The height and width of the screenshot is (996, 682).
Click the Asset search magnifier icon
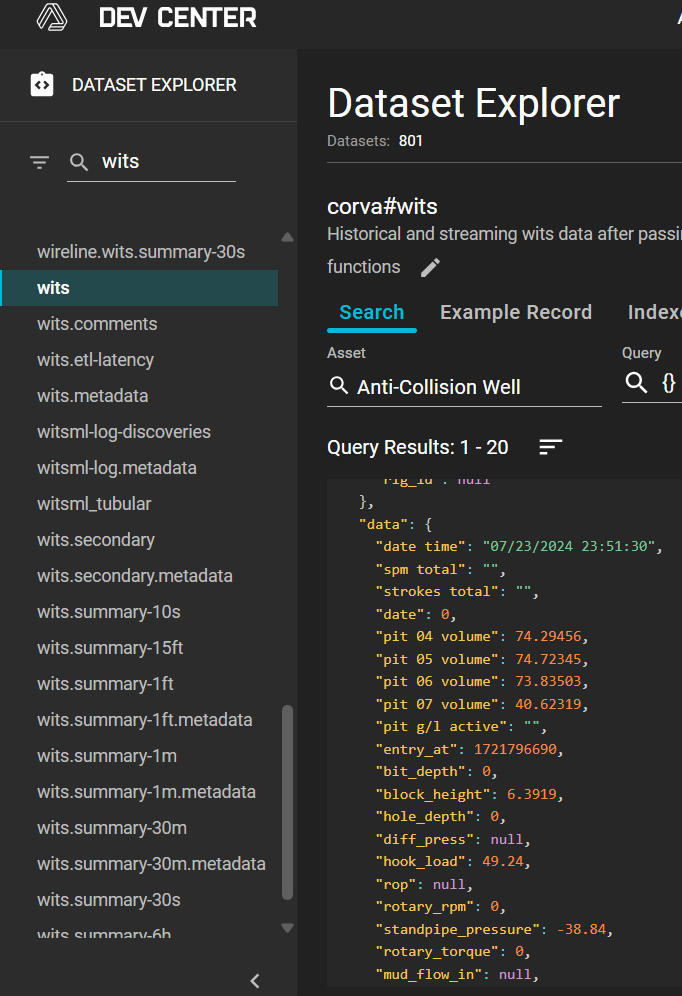coord(339,385)
